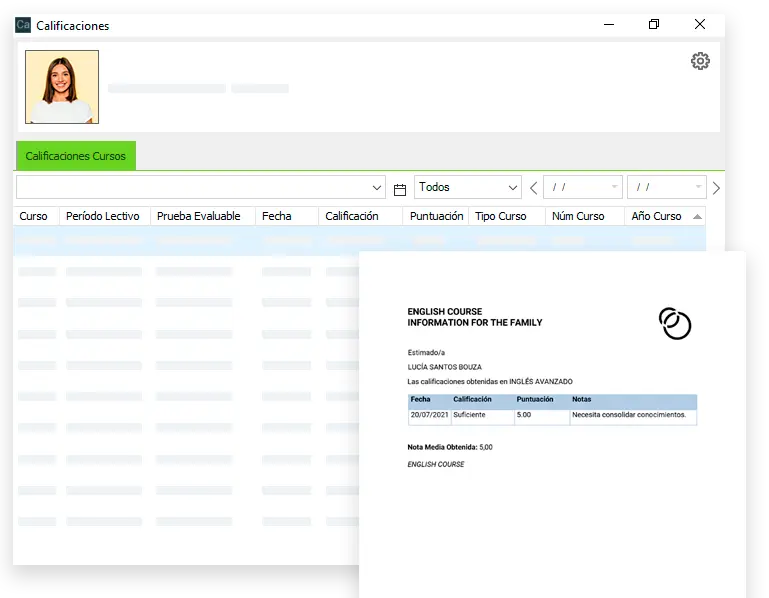Click the student profile photo
The width and height of the screenshot is (769, 598).
62,87
